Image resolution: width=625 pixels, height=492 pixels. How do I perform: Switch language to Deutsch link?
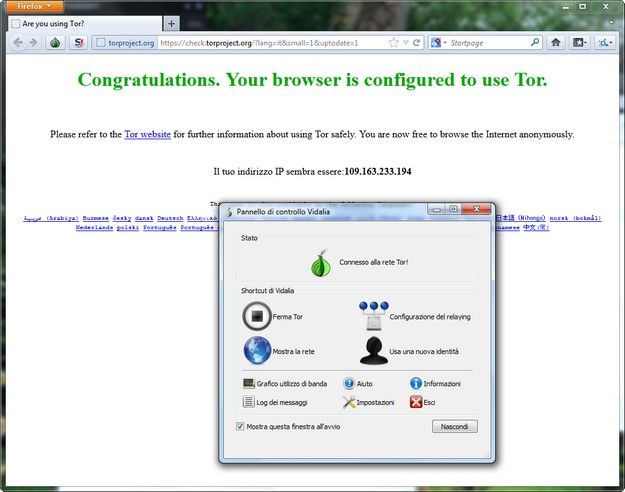click(170, 218)
